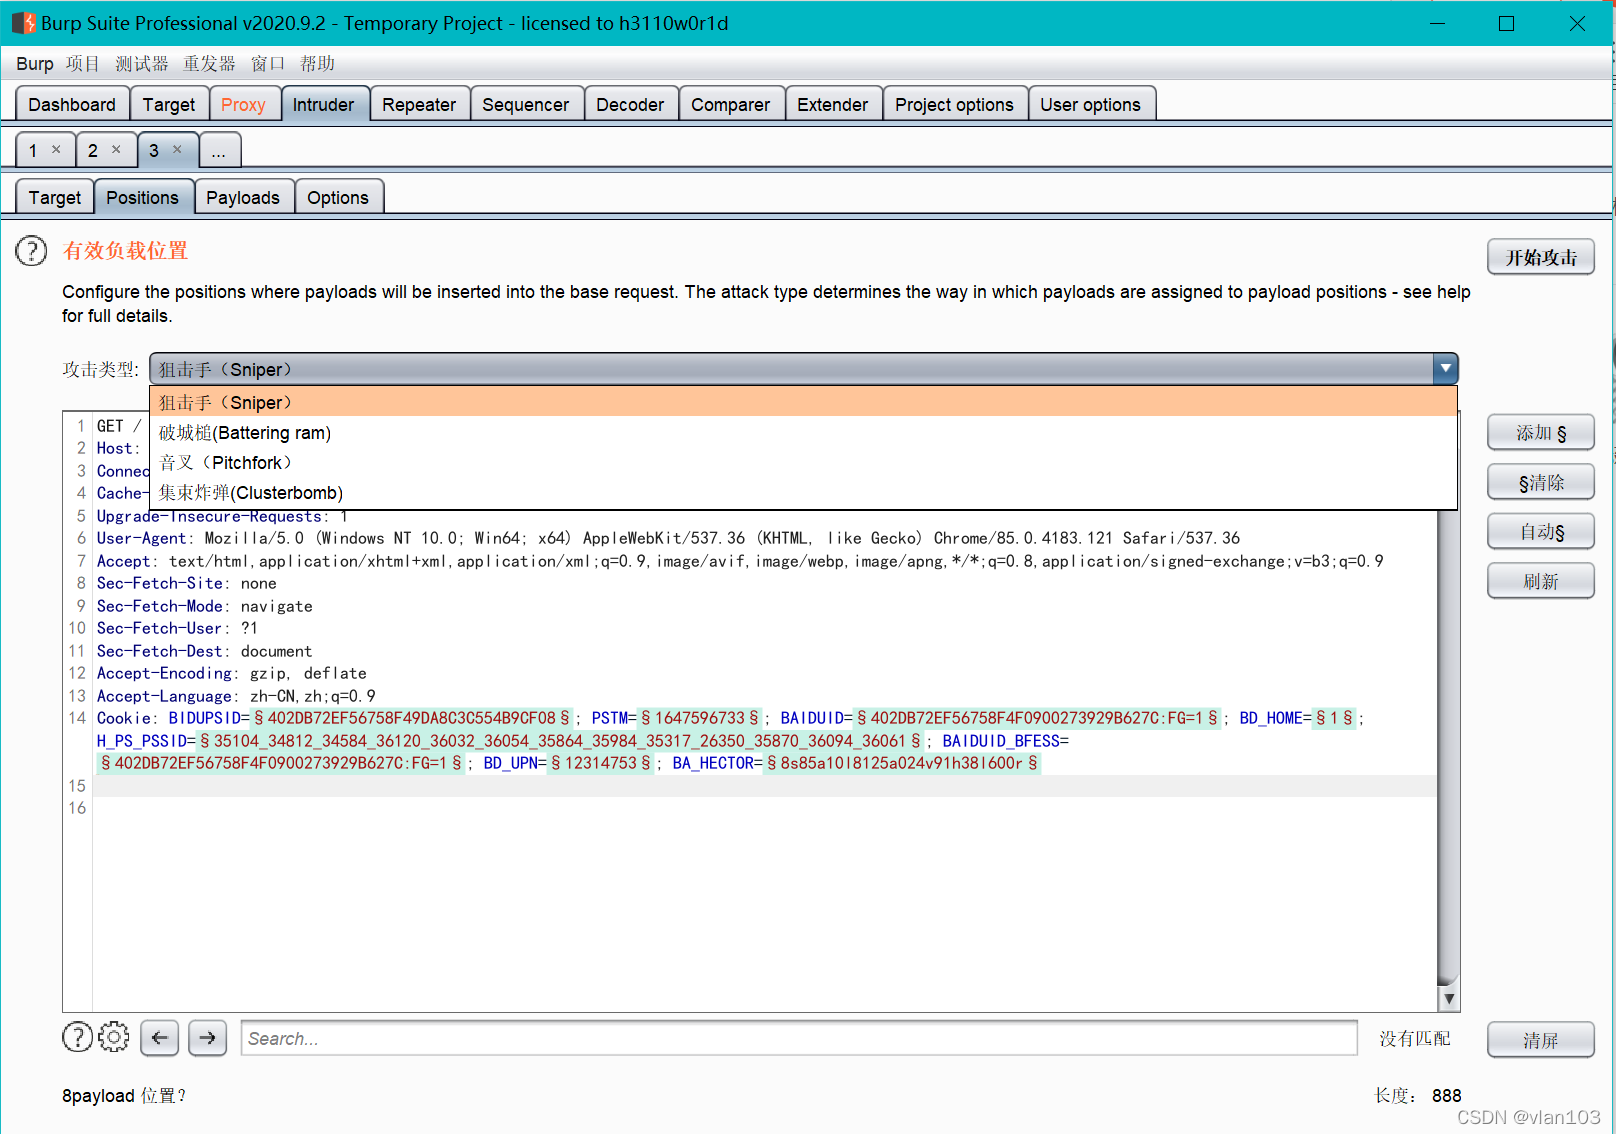This screenshot has height=1134, width=1616.
Task: Expand the attack type dropdown arrow
Action: tap(1445, 369)
